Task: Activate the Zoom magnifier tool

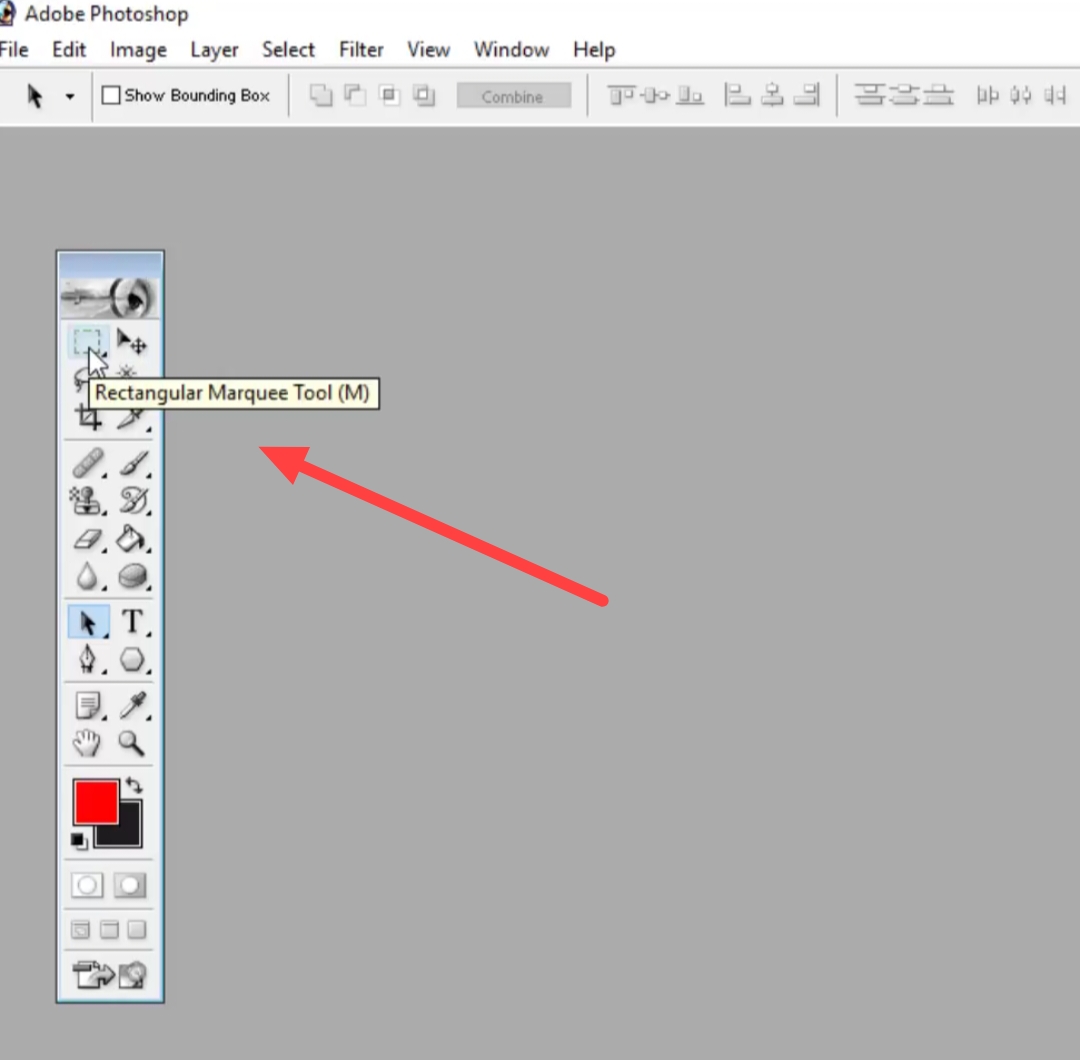Action: tap(131, 744)
